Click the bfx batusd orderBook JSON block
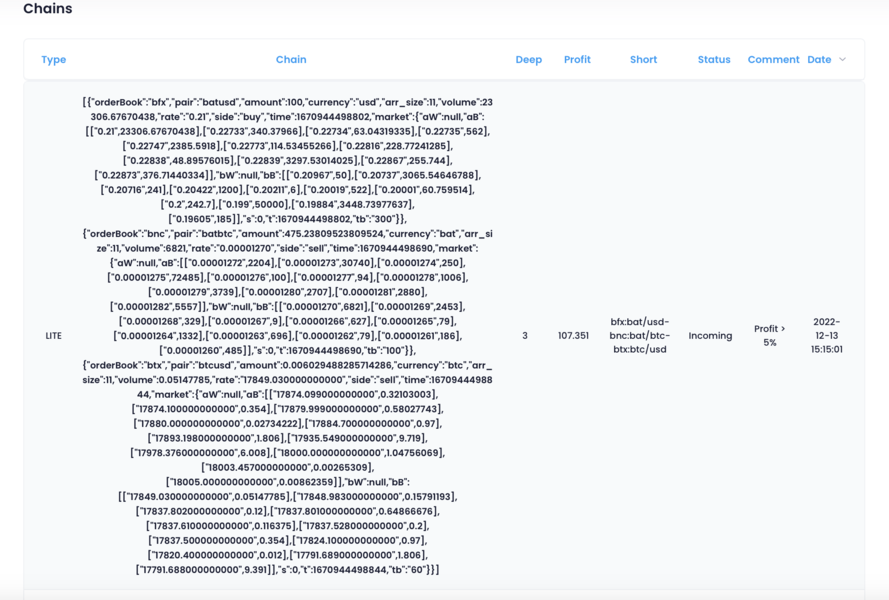 coord(288,160)
